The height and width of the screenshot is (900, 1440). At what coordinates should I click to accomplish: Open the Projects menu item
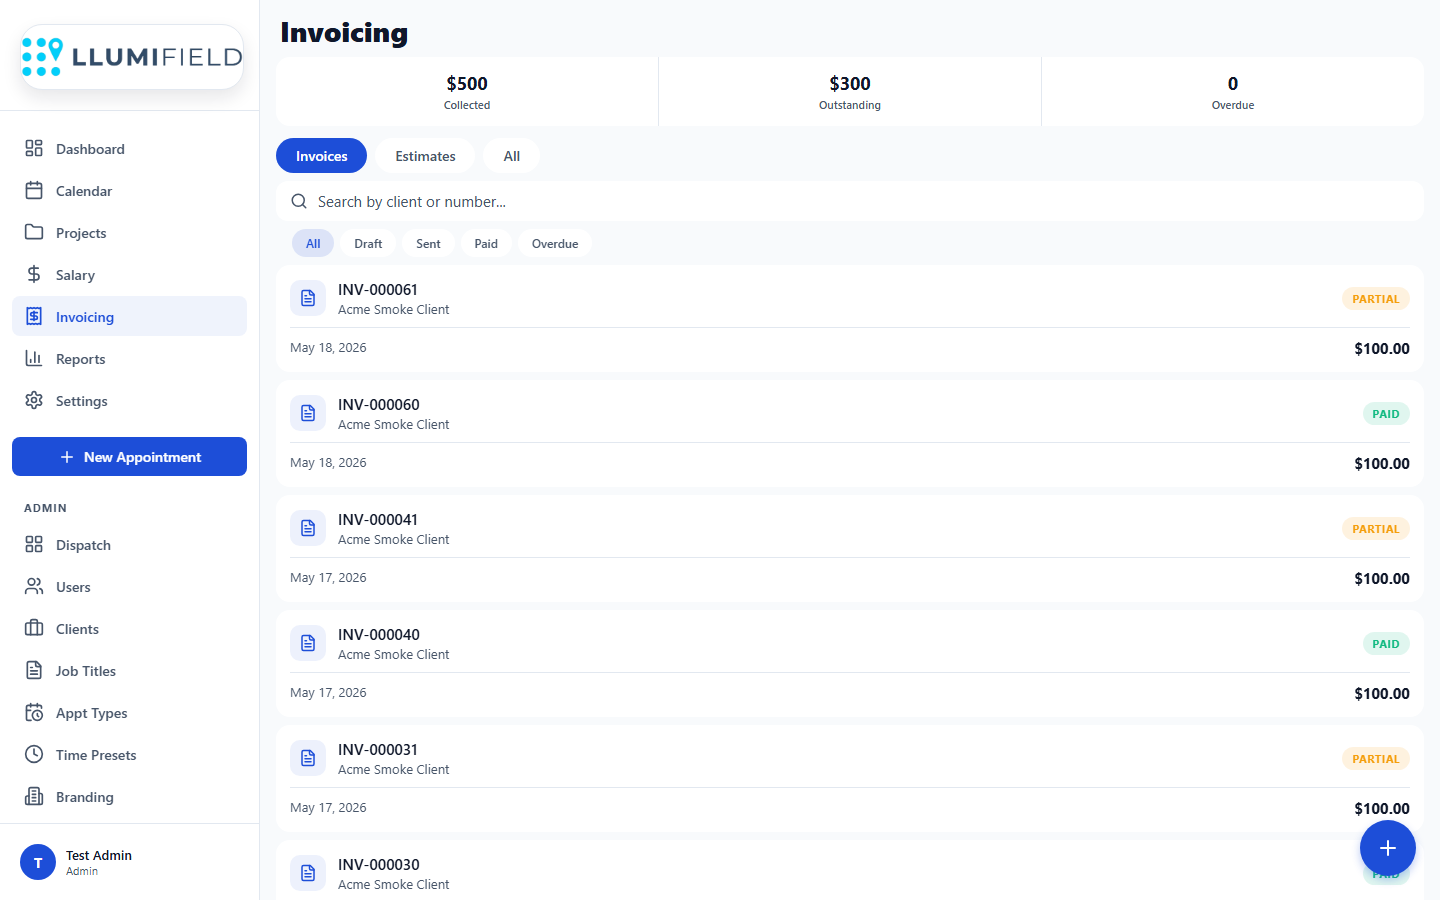129,232
